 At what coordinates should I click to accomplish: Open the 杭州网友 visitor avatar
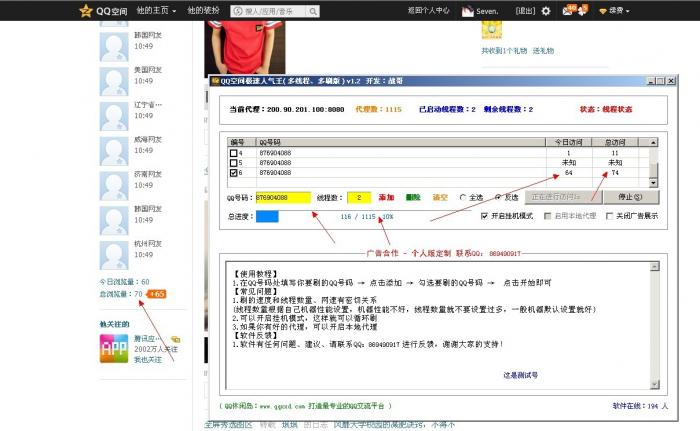[114, 255]
